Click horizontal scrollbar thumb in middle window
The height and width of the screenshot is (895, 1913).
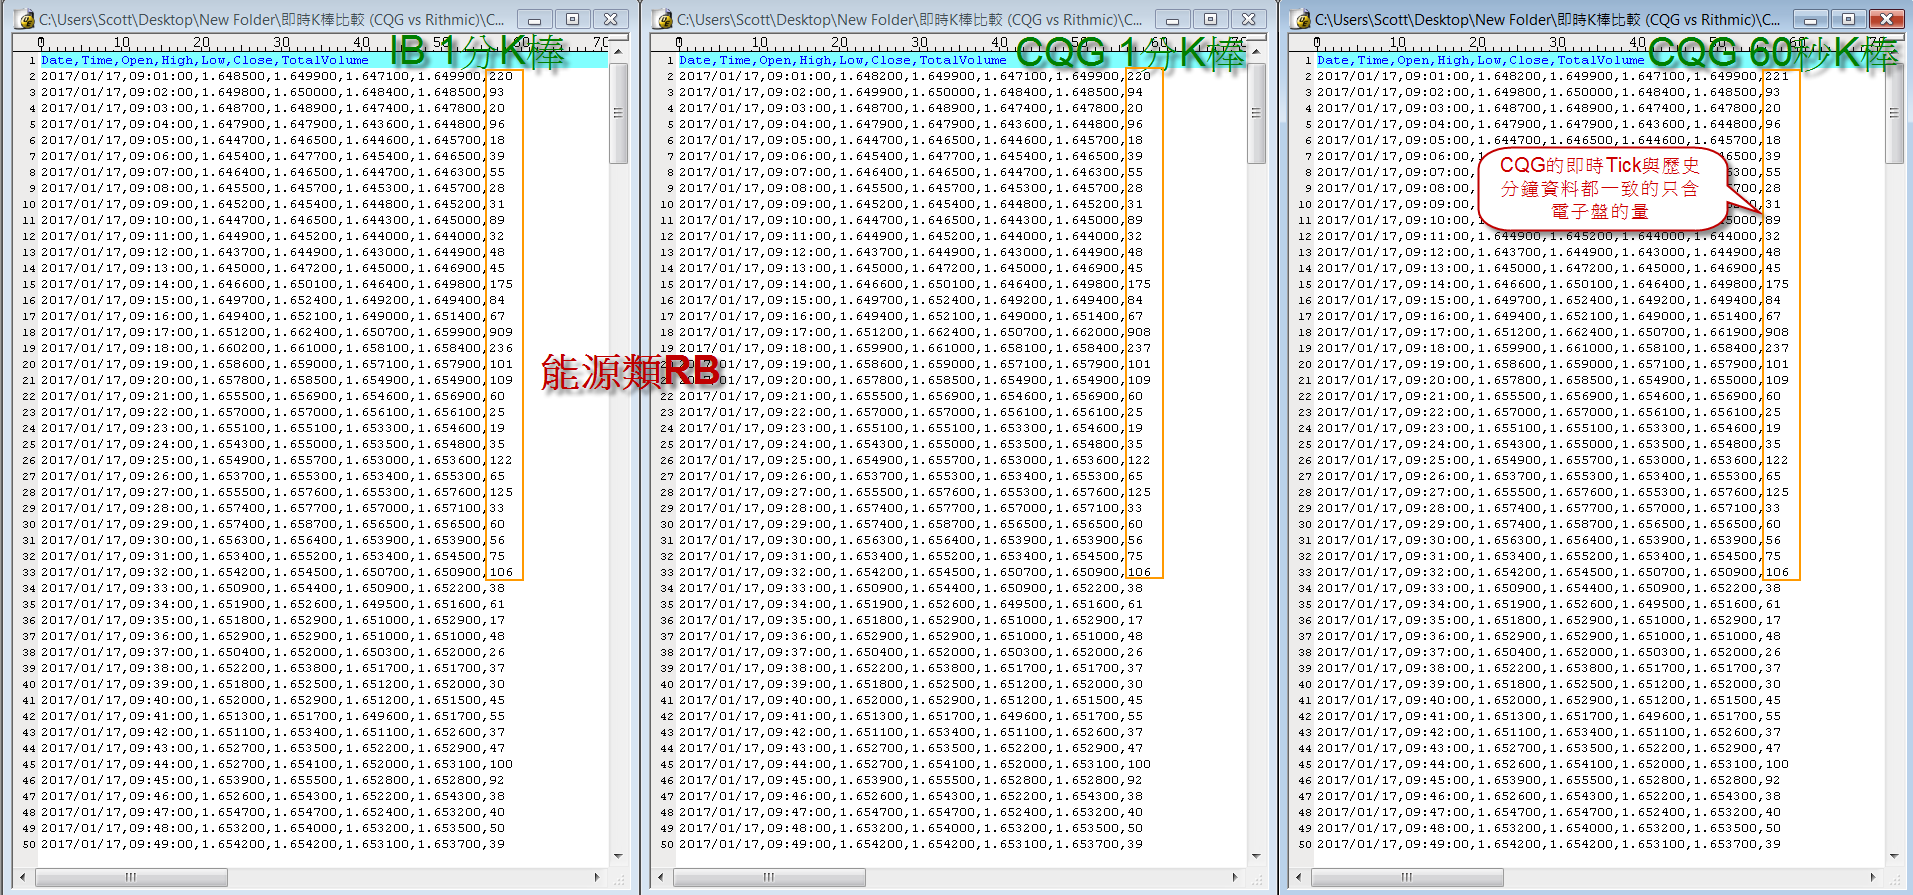point(769,877)
